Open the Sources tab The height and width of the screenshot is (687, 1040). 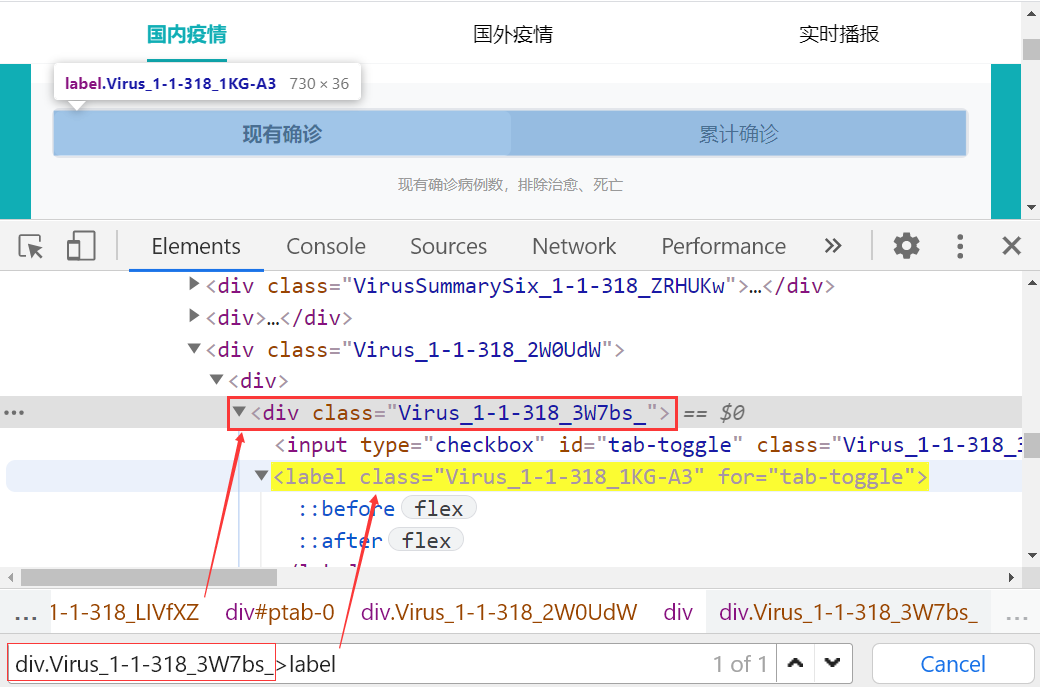click(x=448, y=246)
